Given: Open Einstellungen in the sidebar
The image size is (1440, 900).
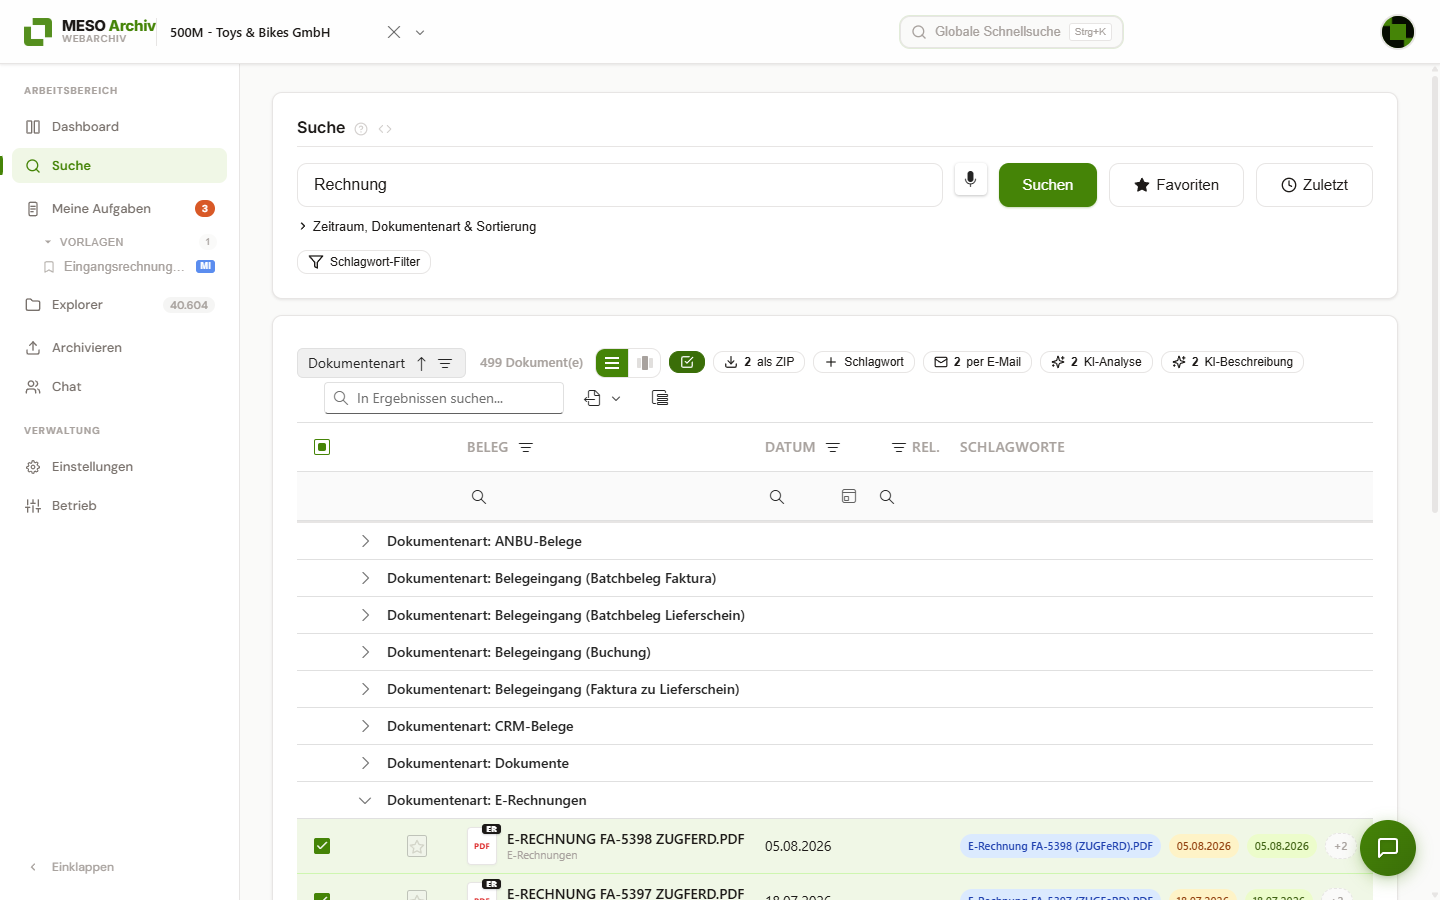Looking at the screenshot, I should [120, 467].
